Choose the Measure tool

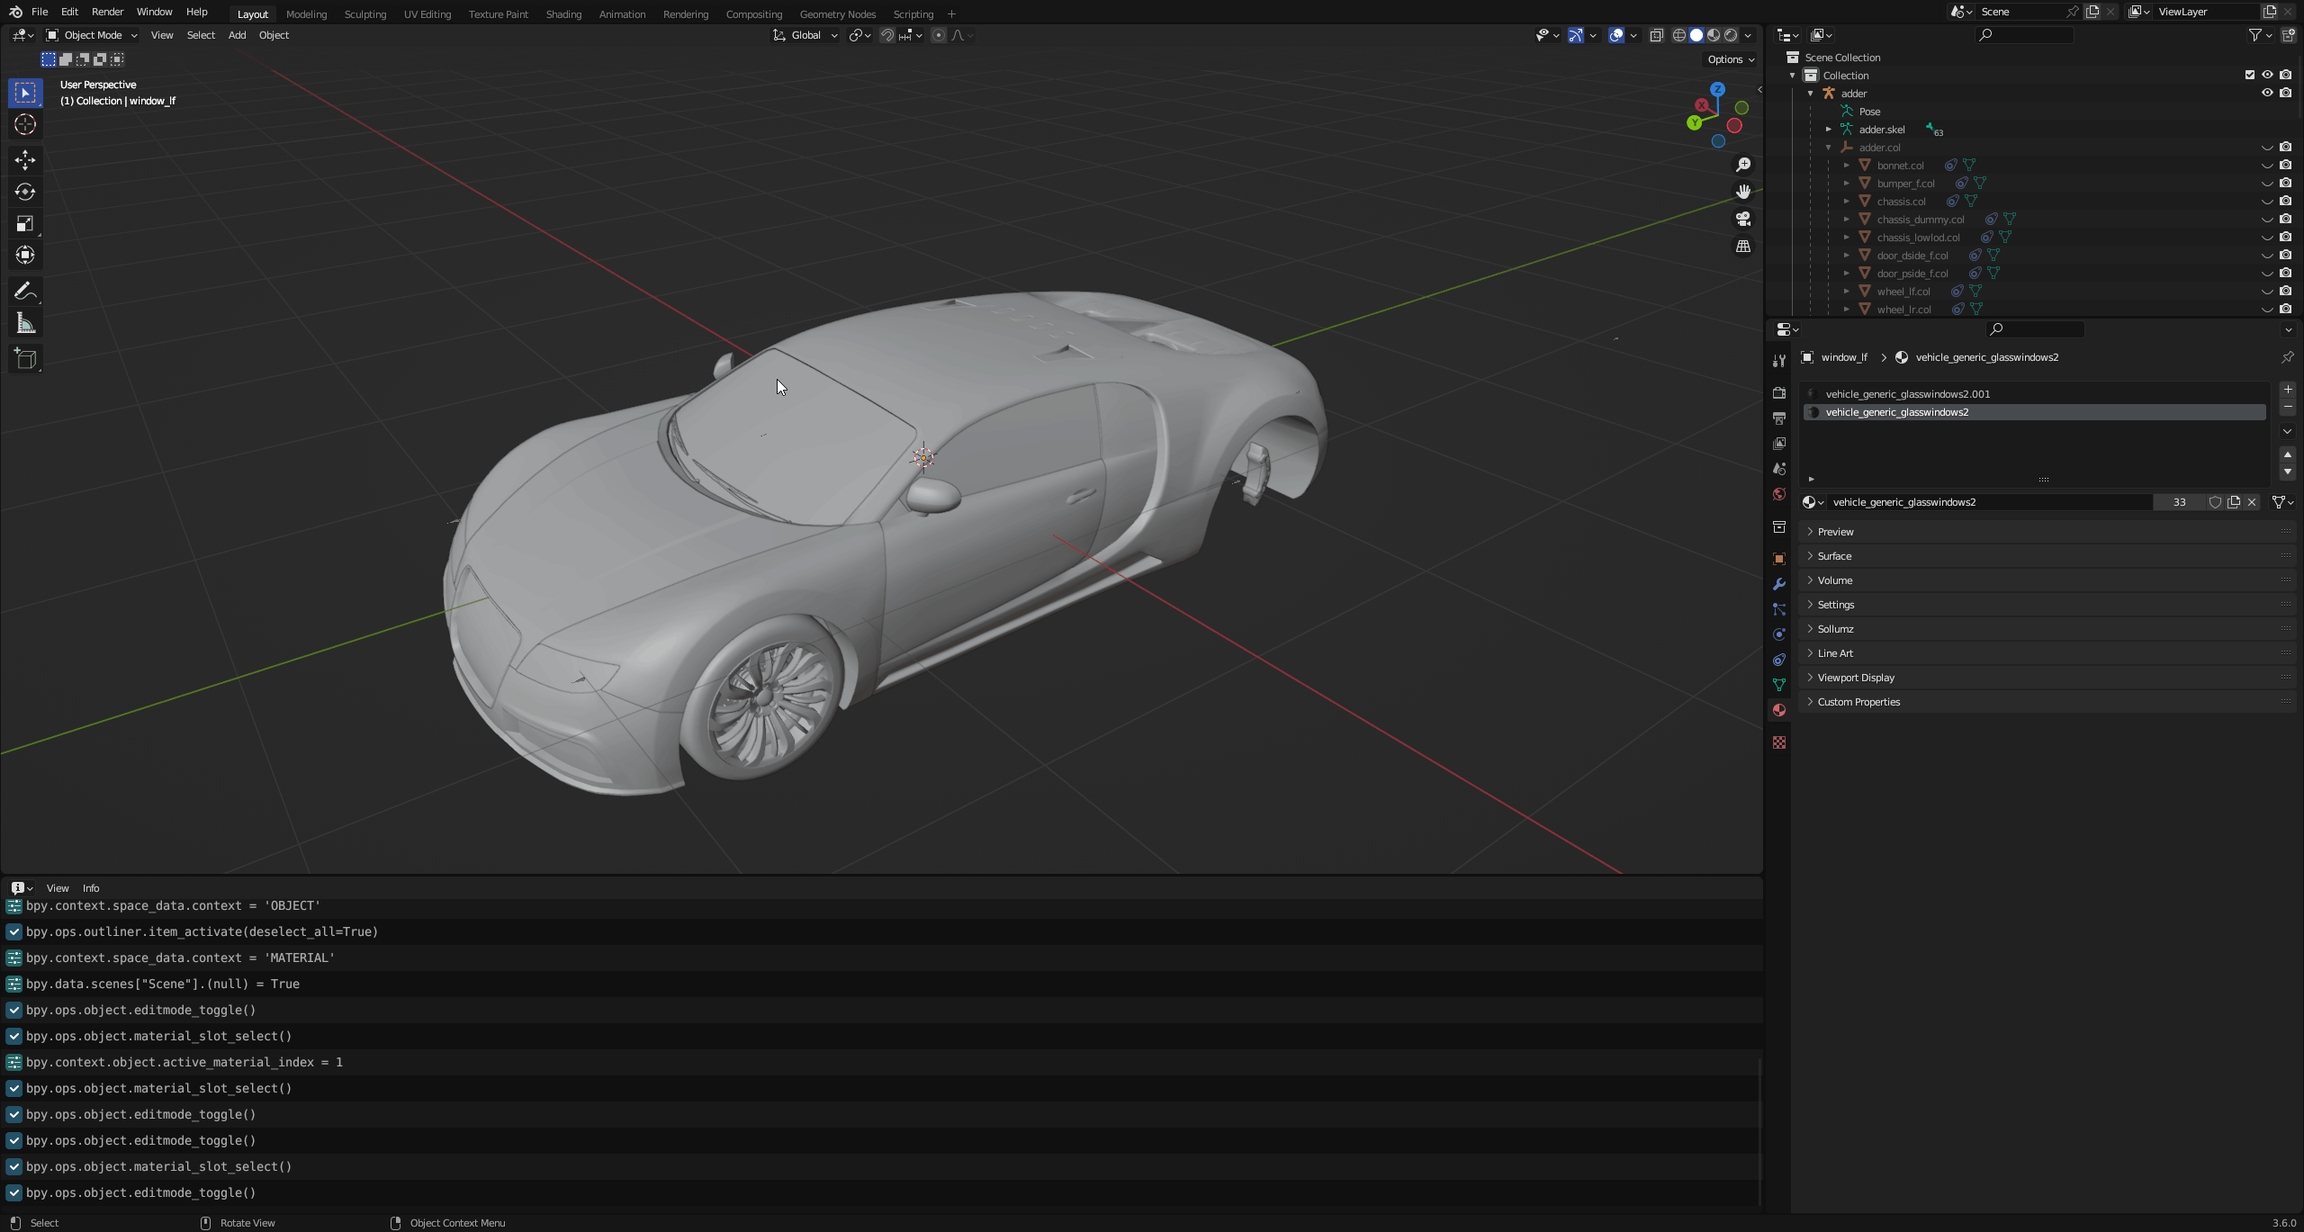click(x=25, y=324)
